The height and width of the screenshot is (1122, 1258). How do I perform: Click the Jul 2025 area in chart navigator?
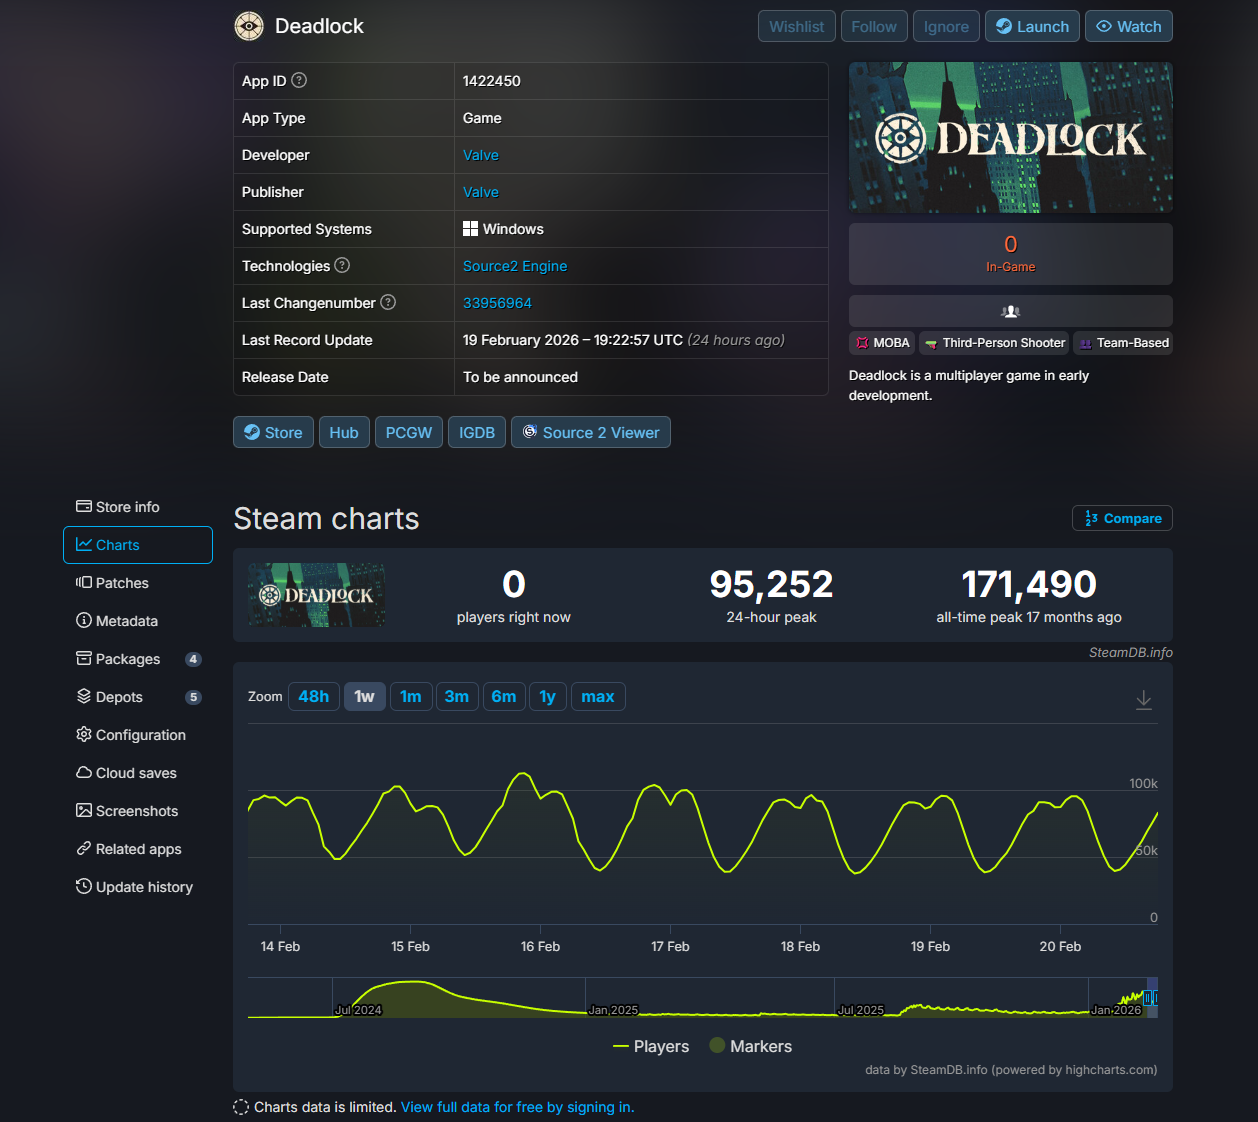point(861,1009)
